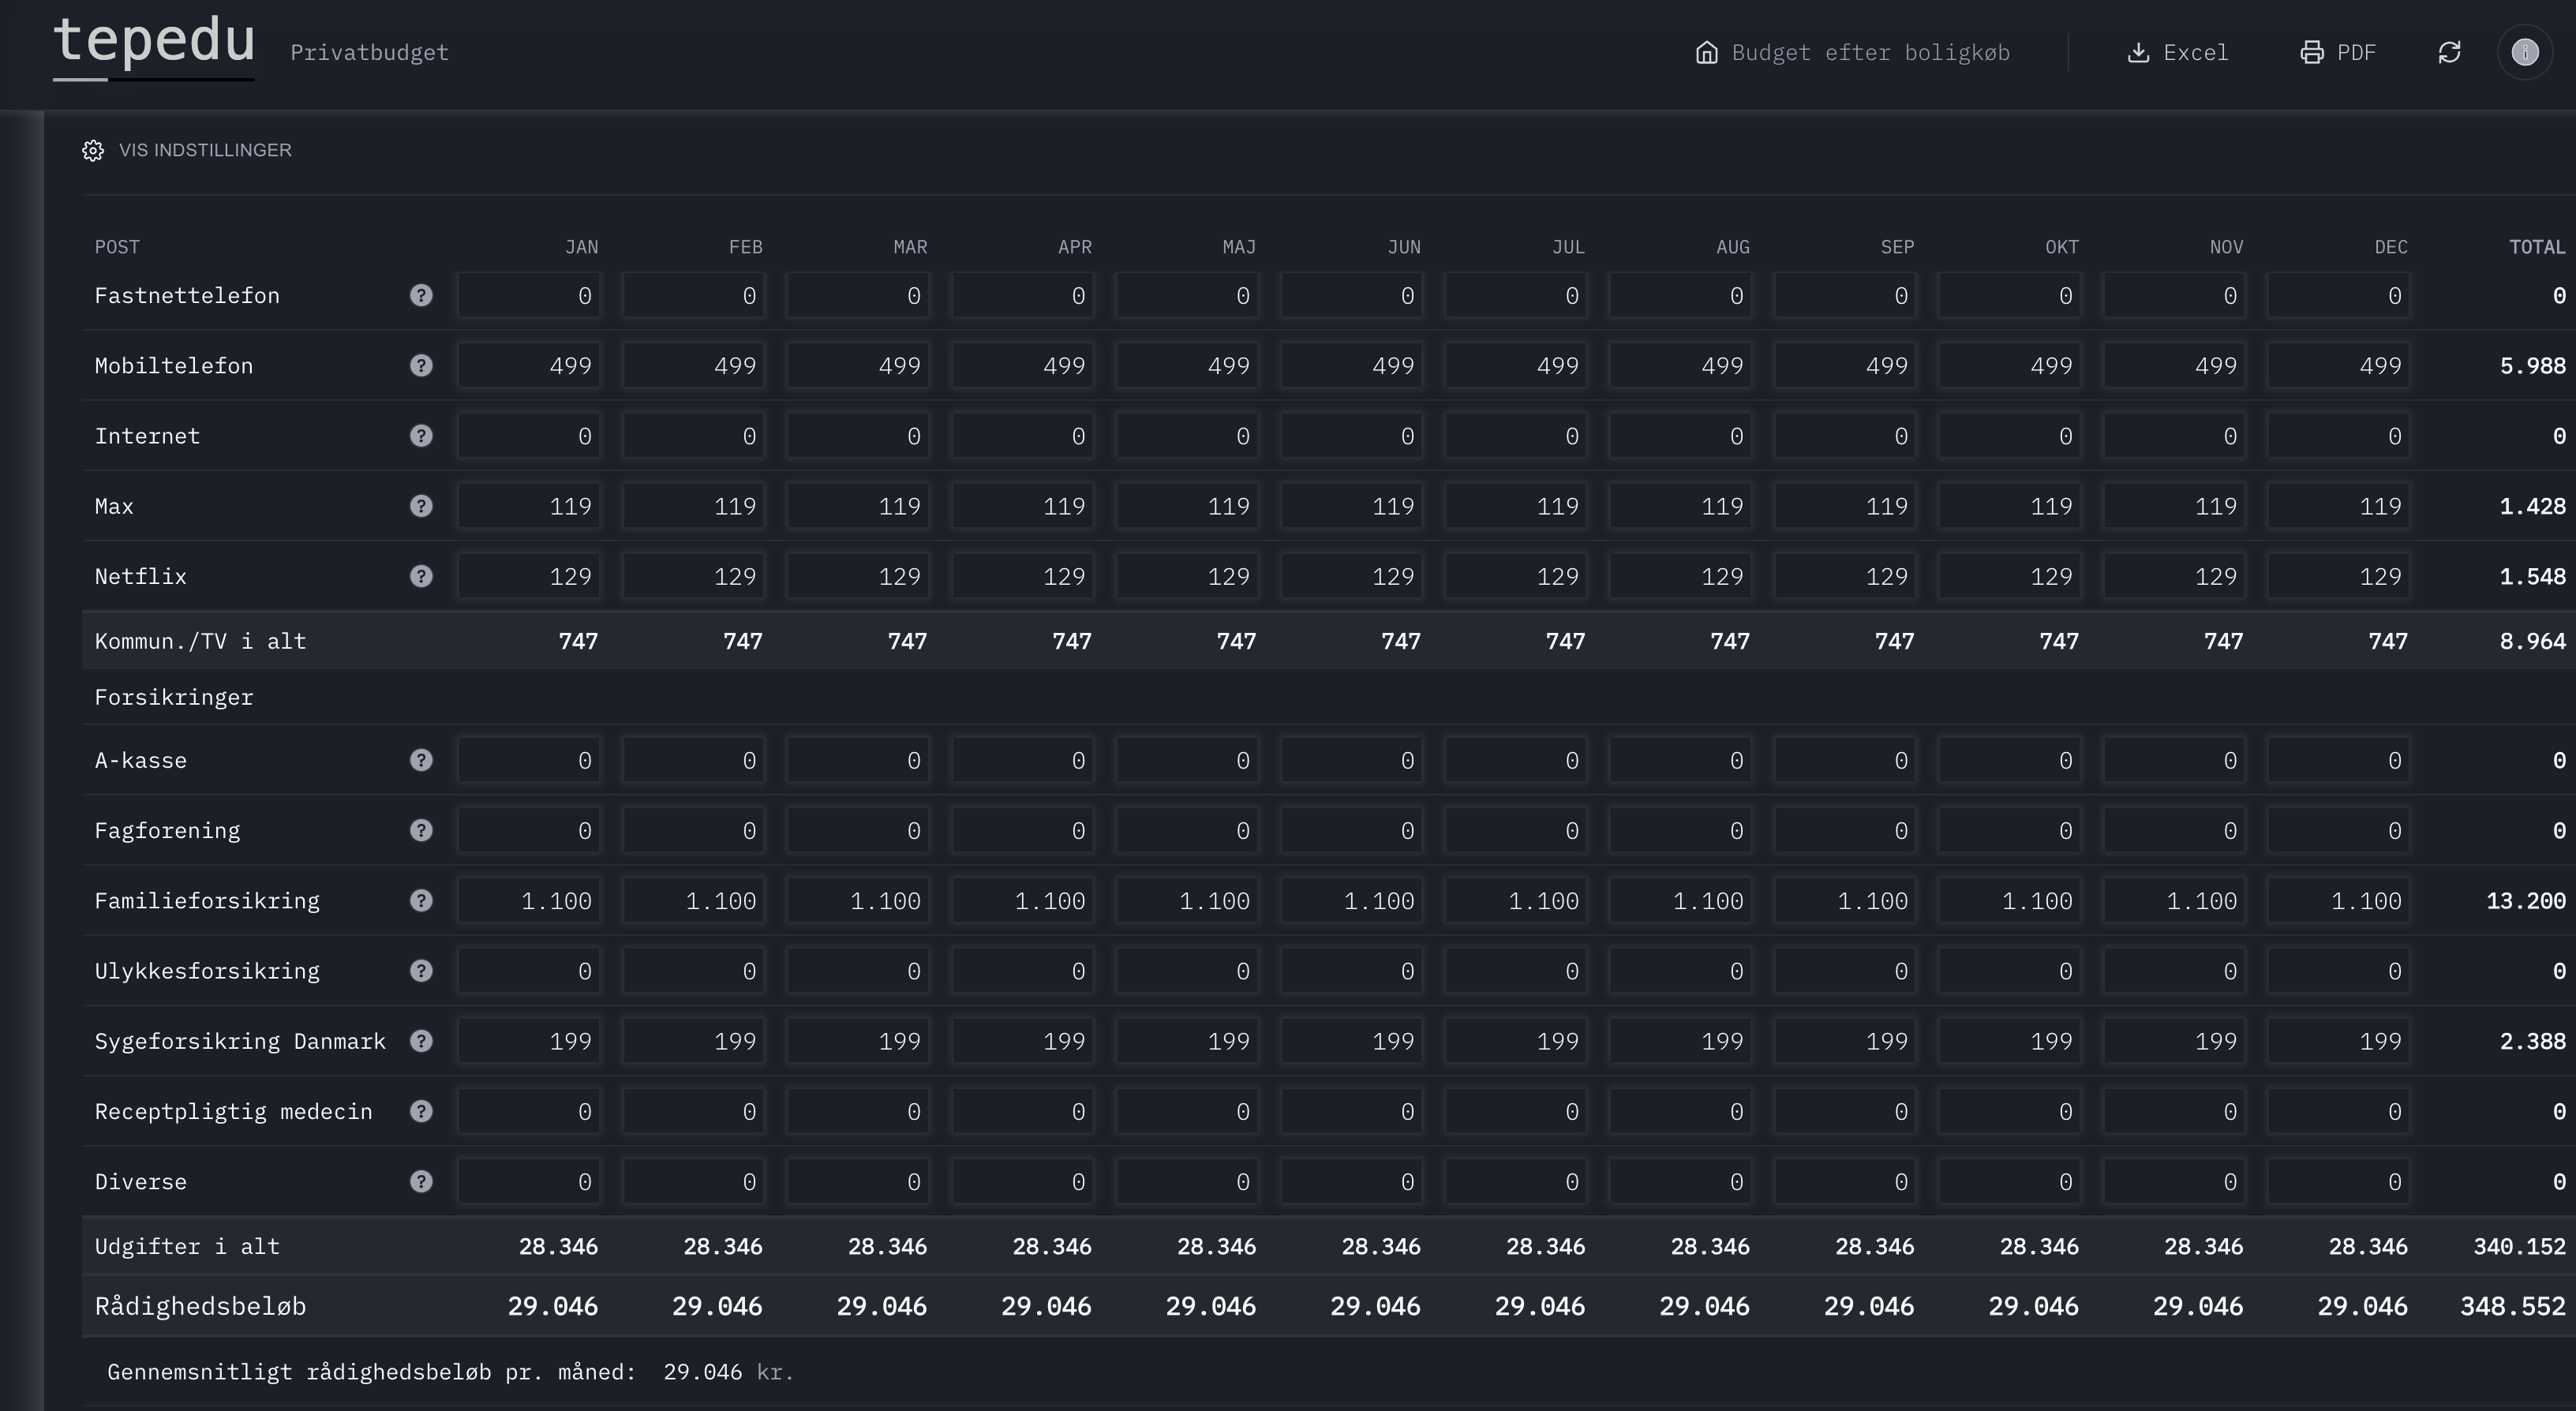
Task: Open help icon for Diverse row
Action: pyautogui.click(x=421, y=1181)
